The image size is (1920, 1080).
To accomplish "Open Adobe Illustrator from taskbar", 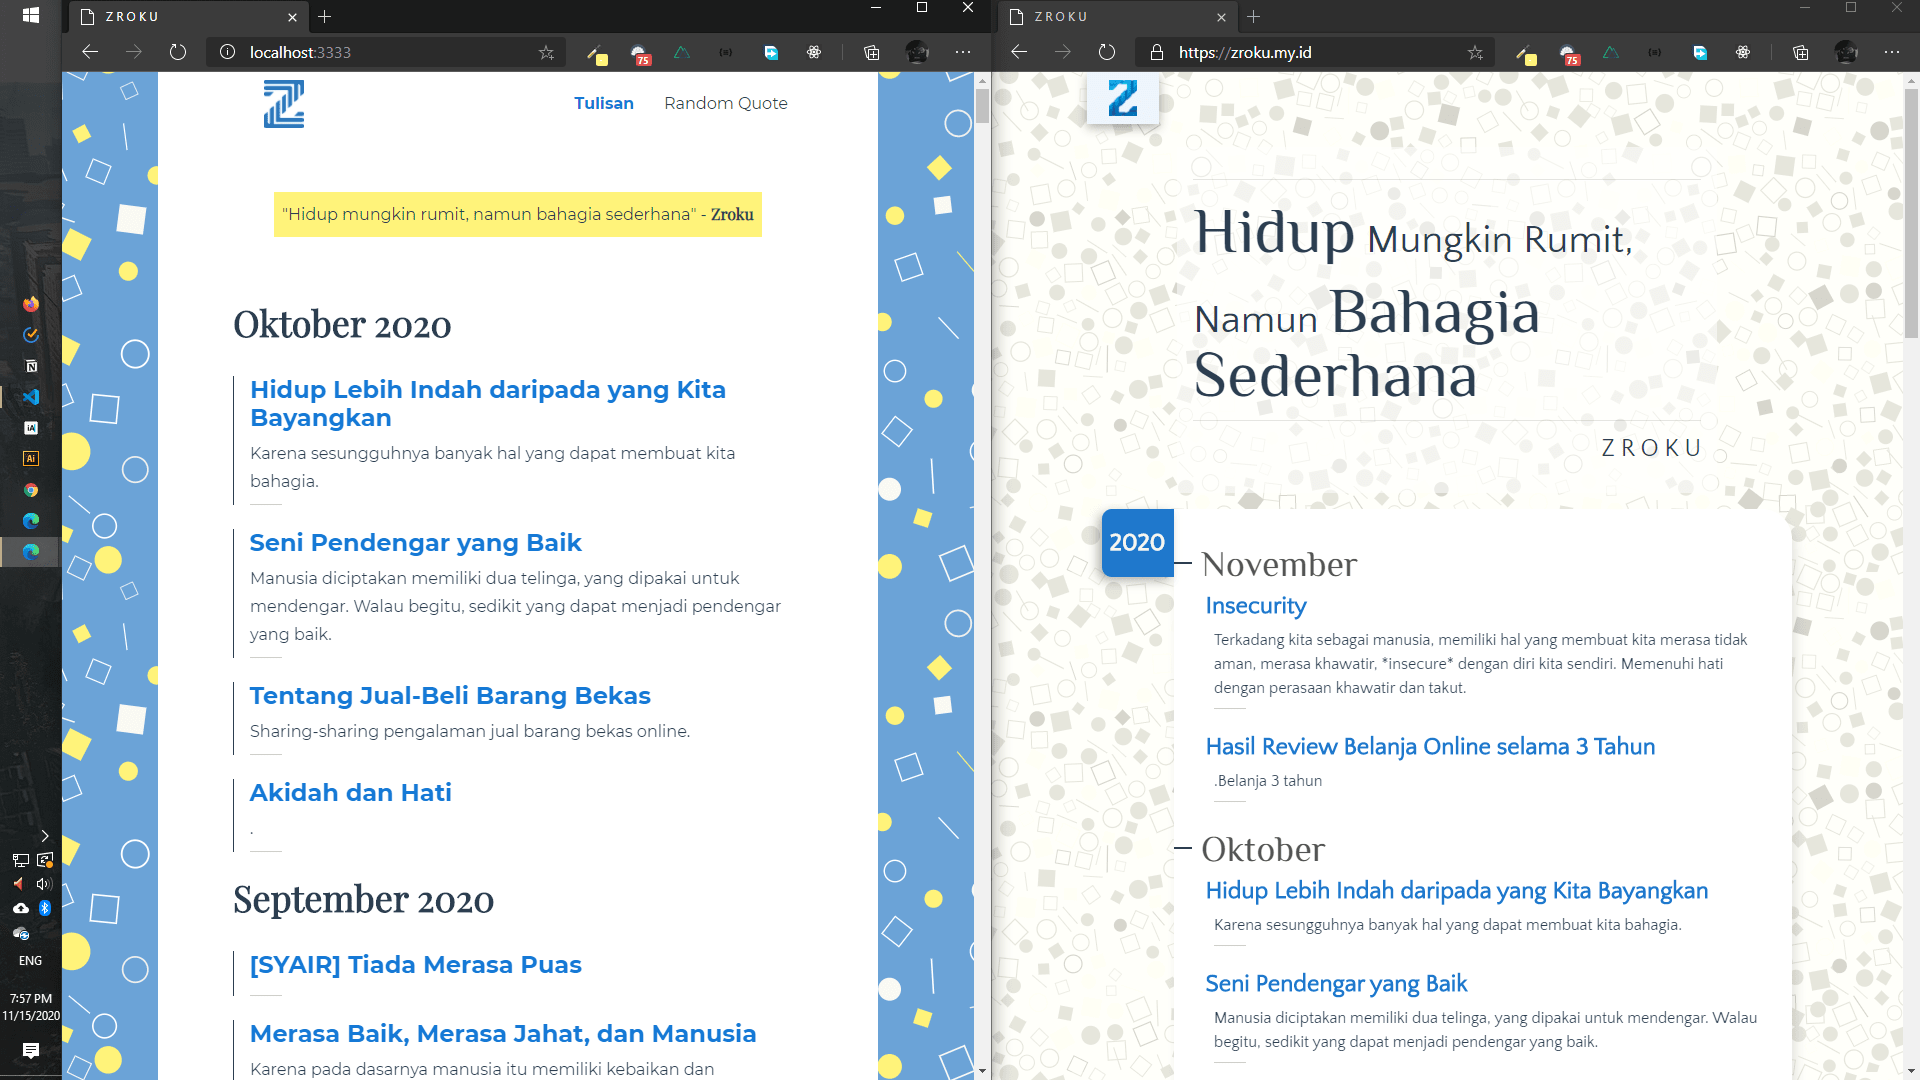I will pyautogui.click(x=31, y=459).
